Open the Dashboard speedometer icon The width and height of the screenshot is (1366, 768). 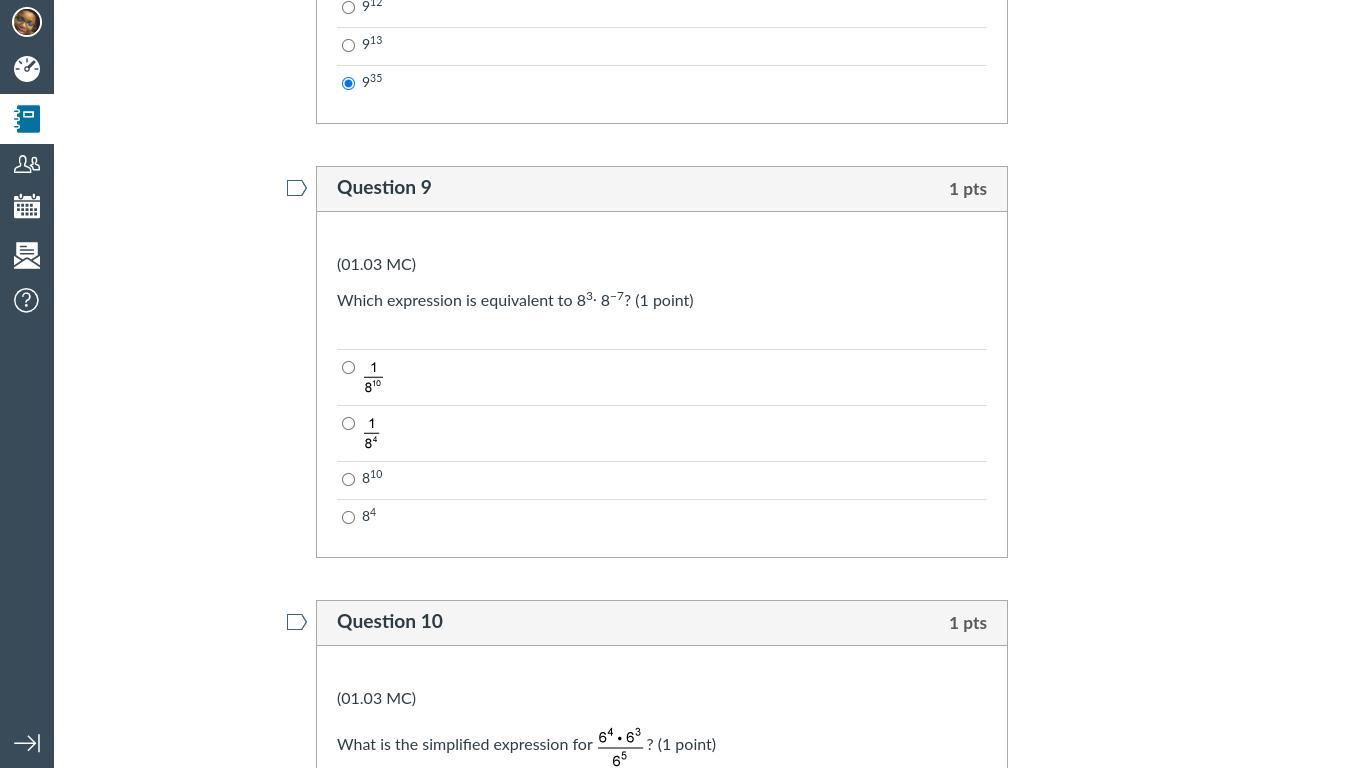[x=27, y=69]
